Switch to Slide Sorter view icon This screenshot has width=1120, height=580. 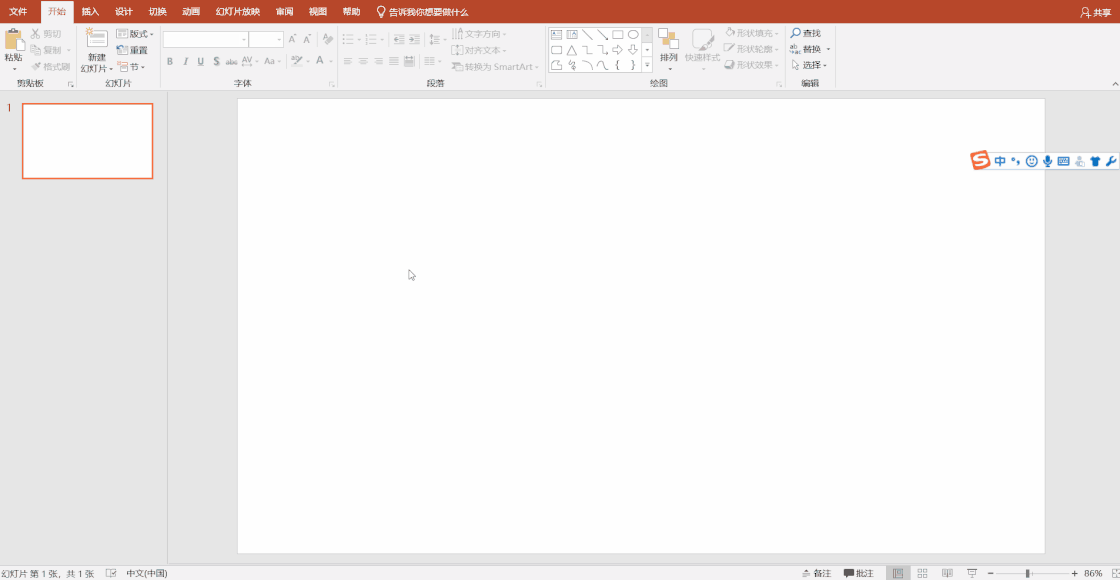(921, 571)
